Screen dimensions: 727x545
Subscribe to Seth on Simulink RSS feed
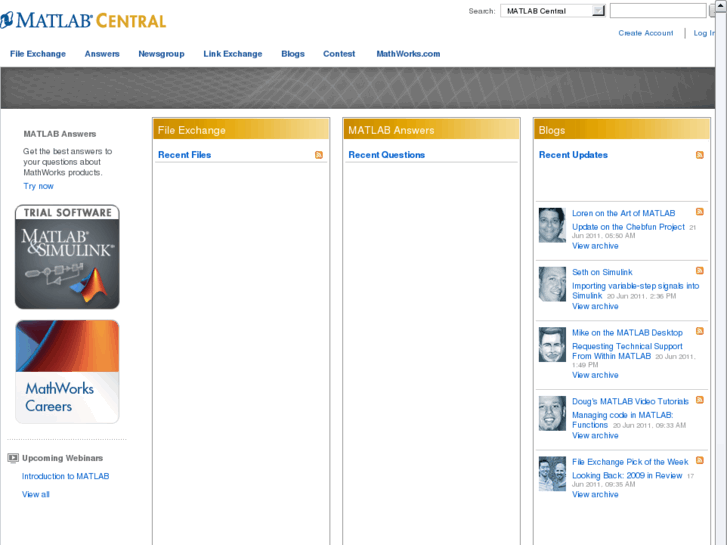click(x=700, y=271)
